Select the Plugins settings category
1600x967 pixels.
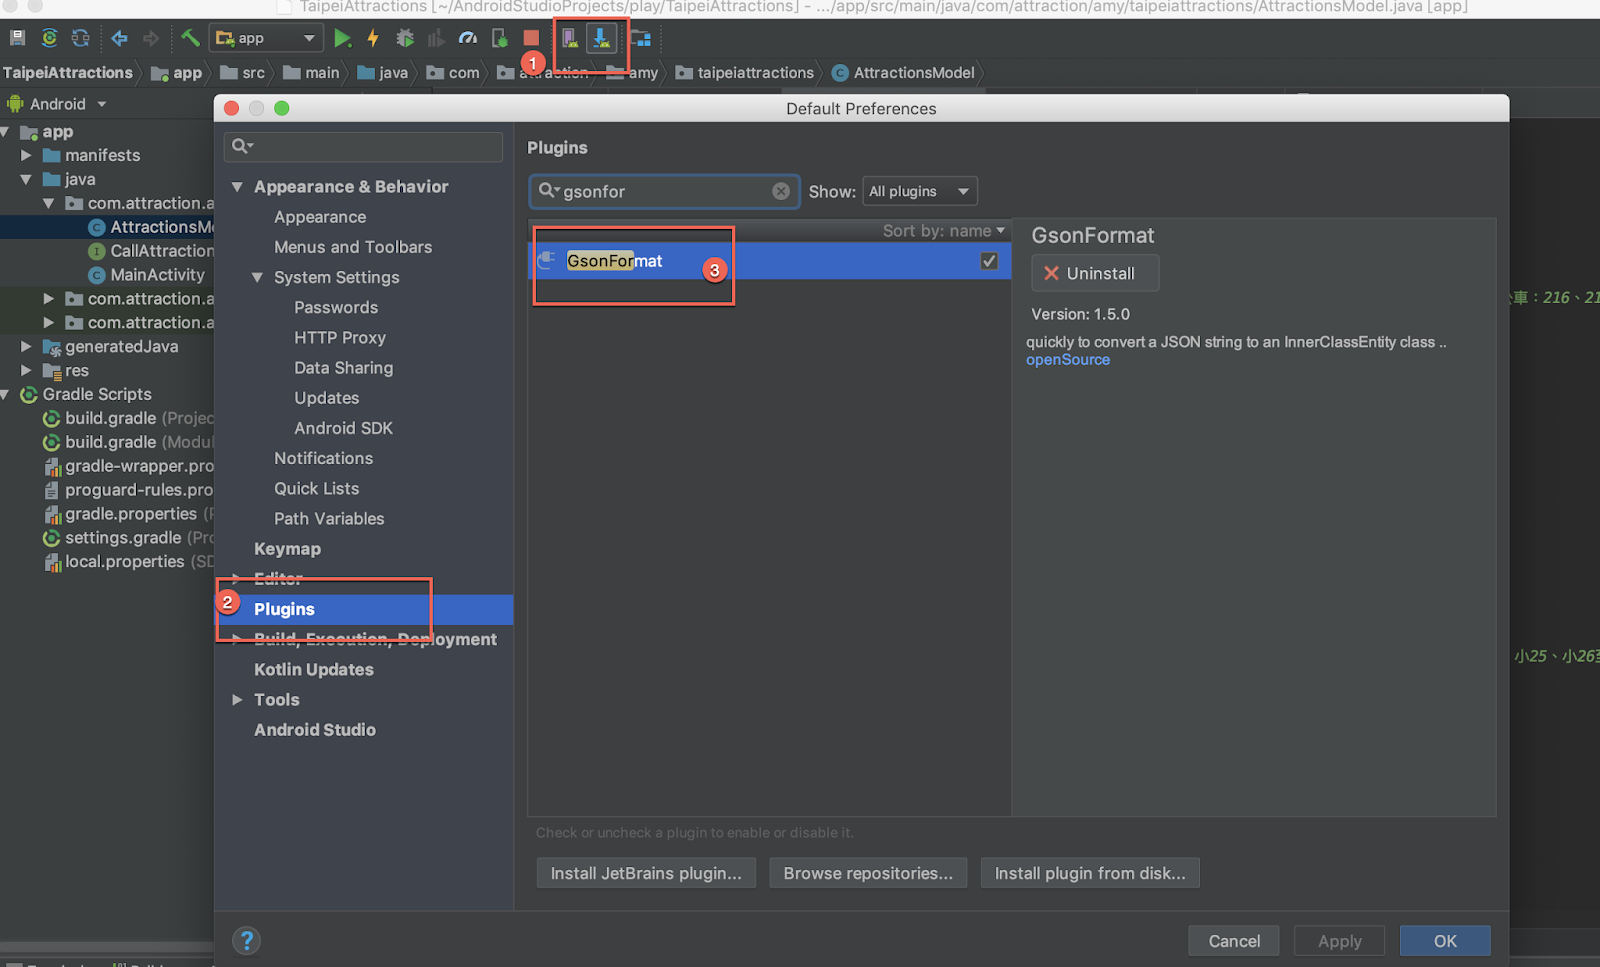pos(364,609)
